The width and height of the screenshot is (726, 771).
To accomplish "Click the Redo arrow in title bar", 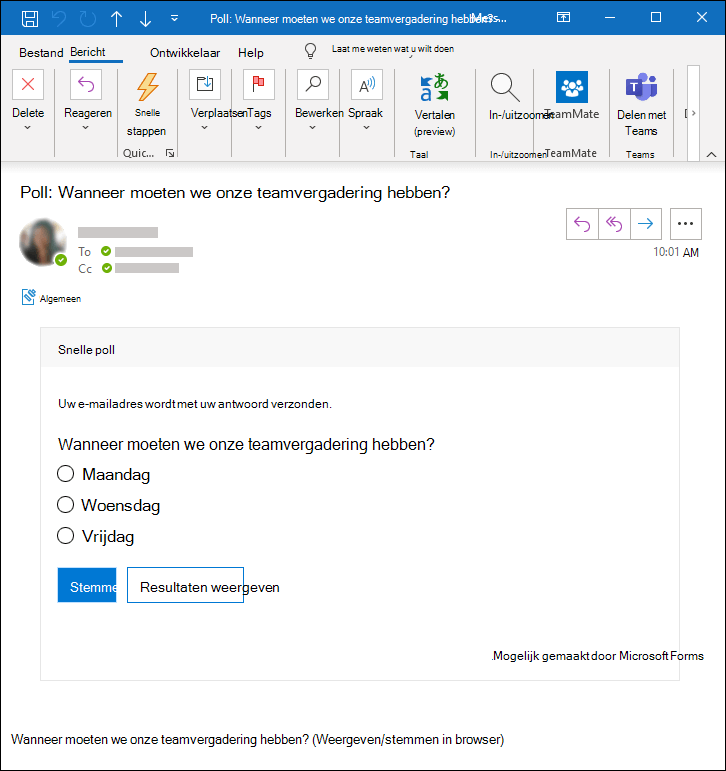I will pyautogui.click(x=88, y=19).
